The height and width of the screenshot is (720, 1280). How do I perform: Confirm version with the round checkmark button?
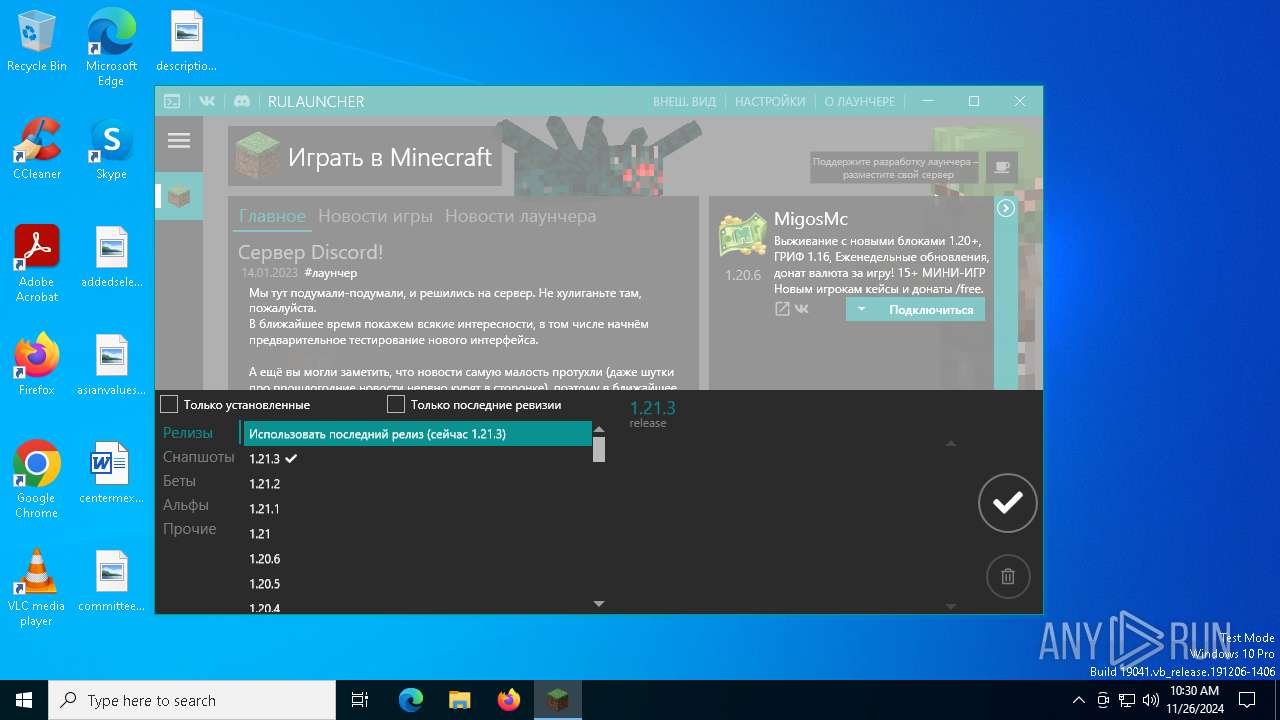1007,503
